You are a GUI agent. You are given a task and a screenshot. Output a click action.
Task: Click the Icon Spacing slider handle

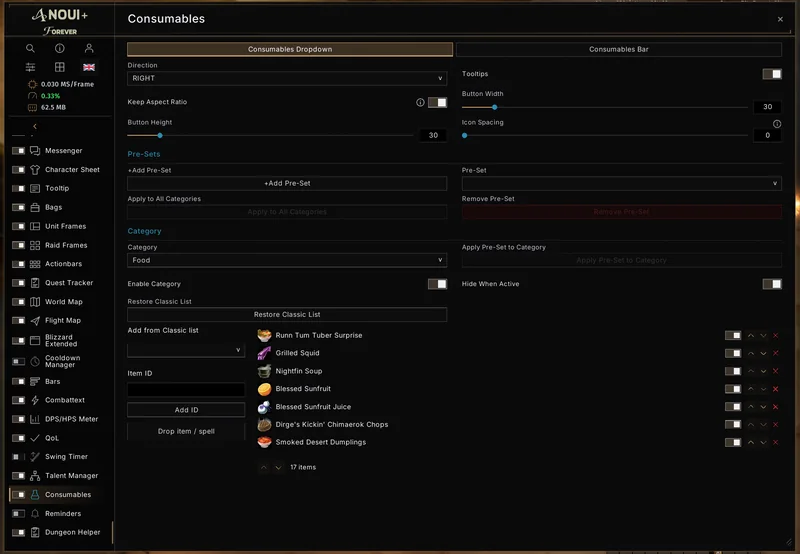(x=464, y=135)
